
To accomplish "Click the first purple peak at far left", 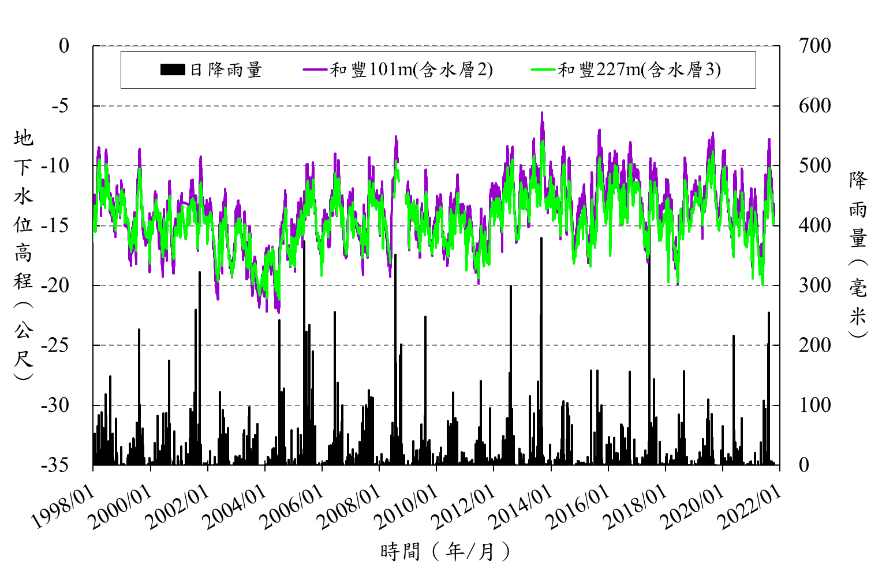I will (x=98, y=149).
